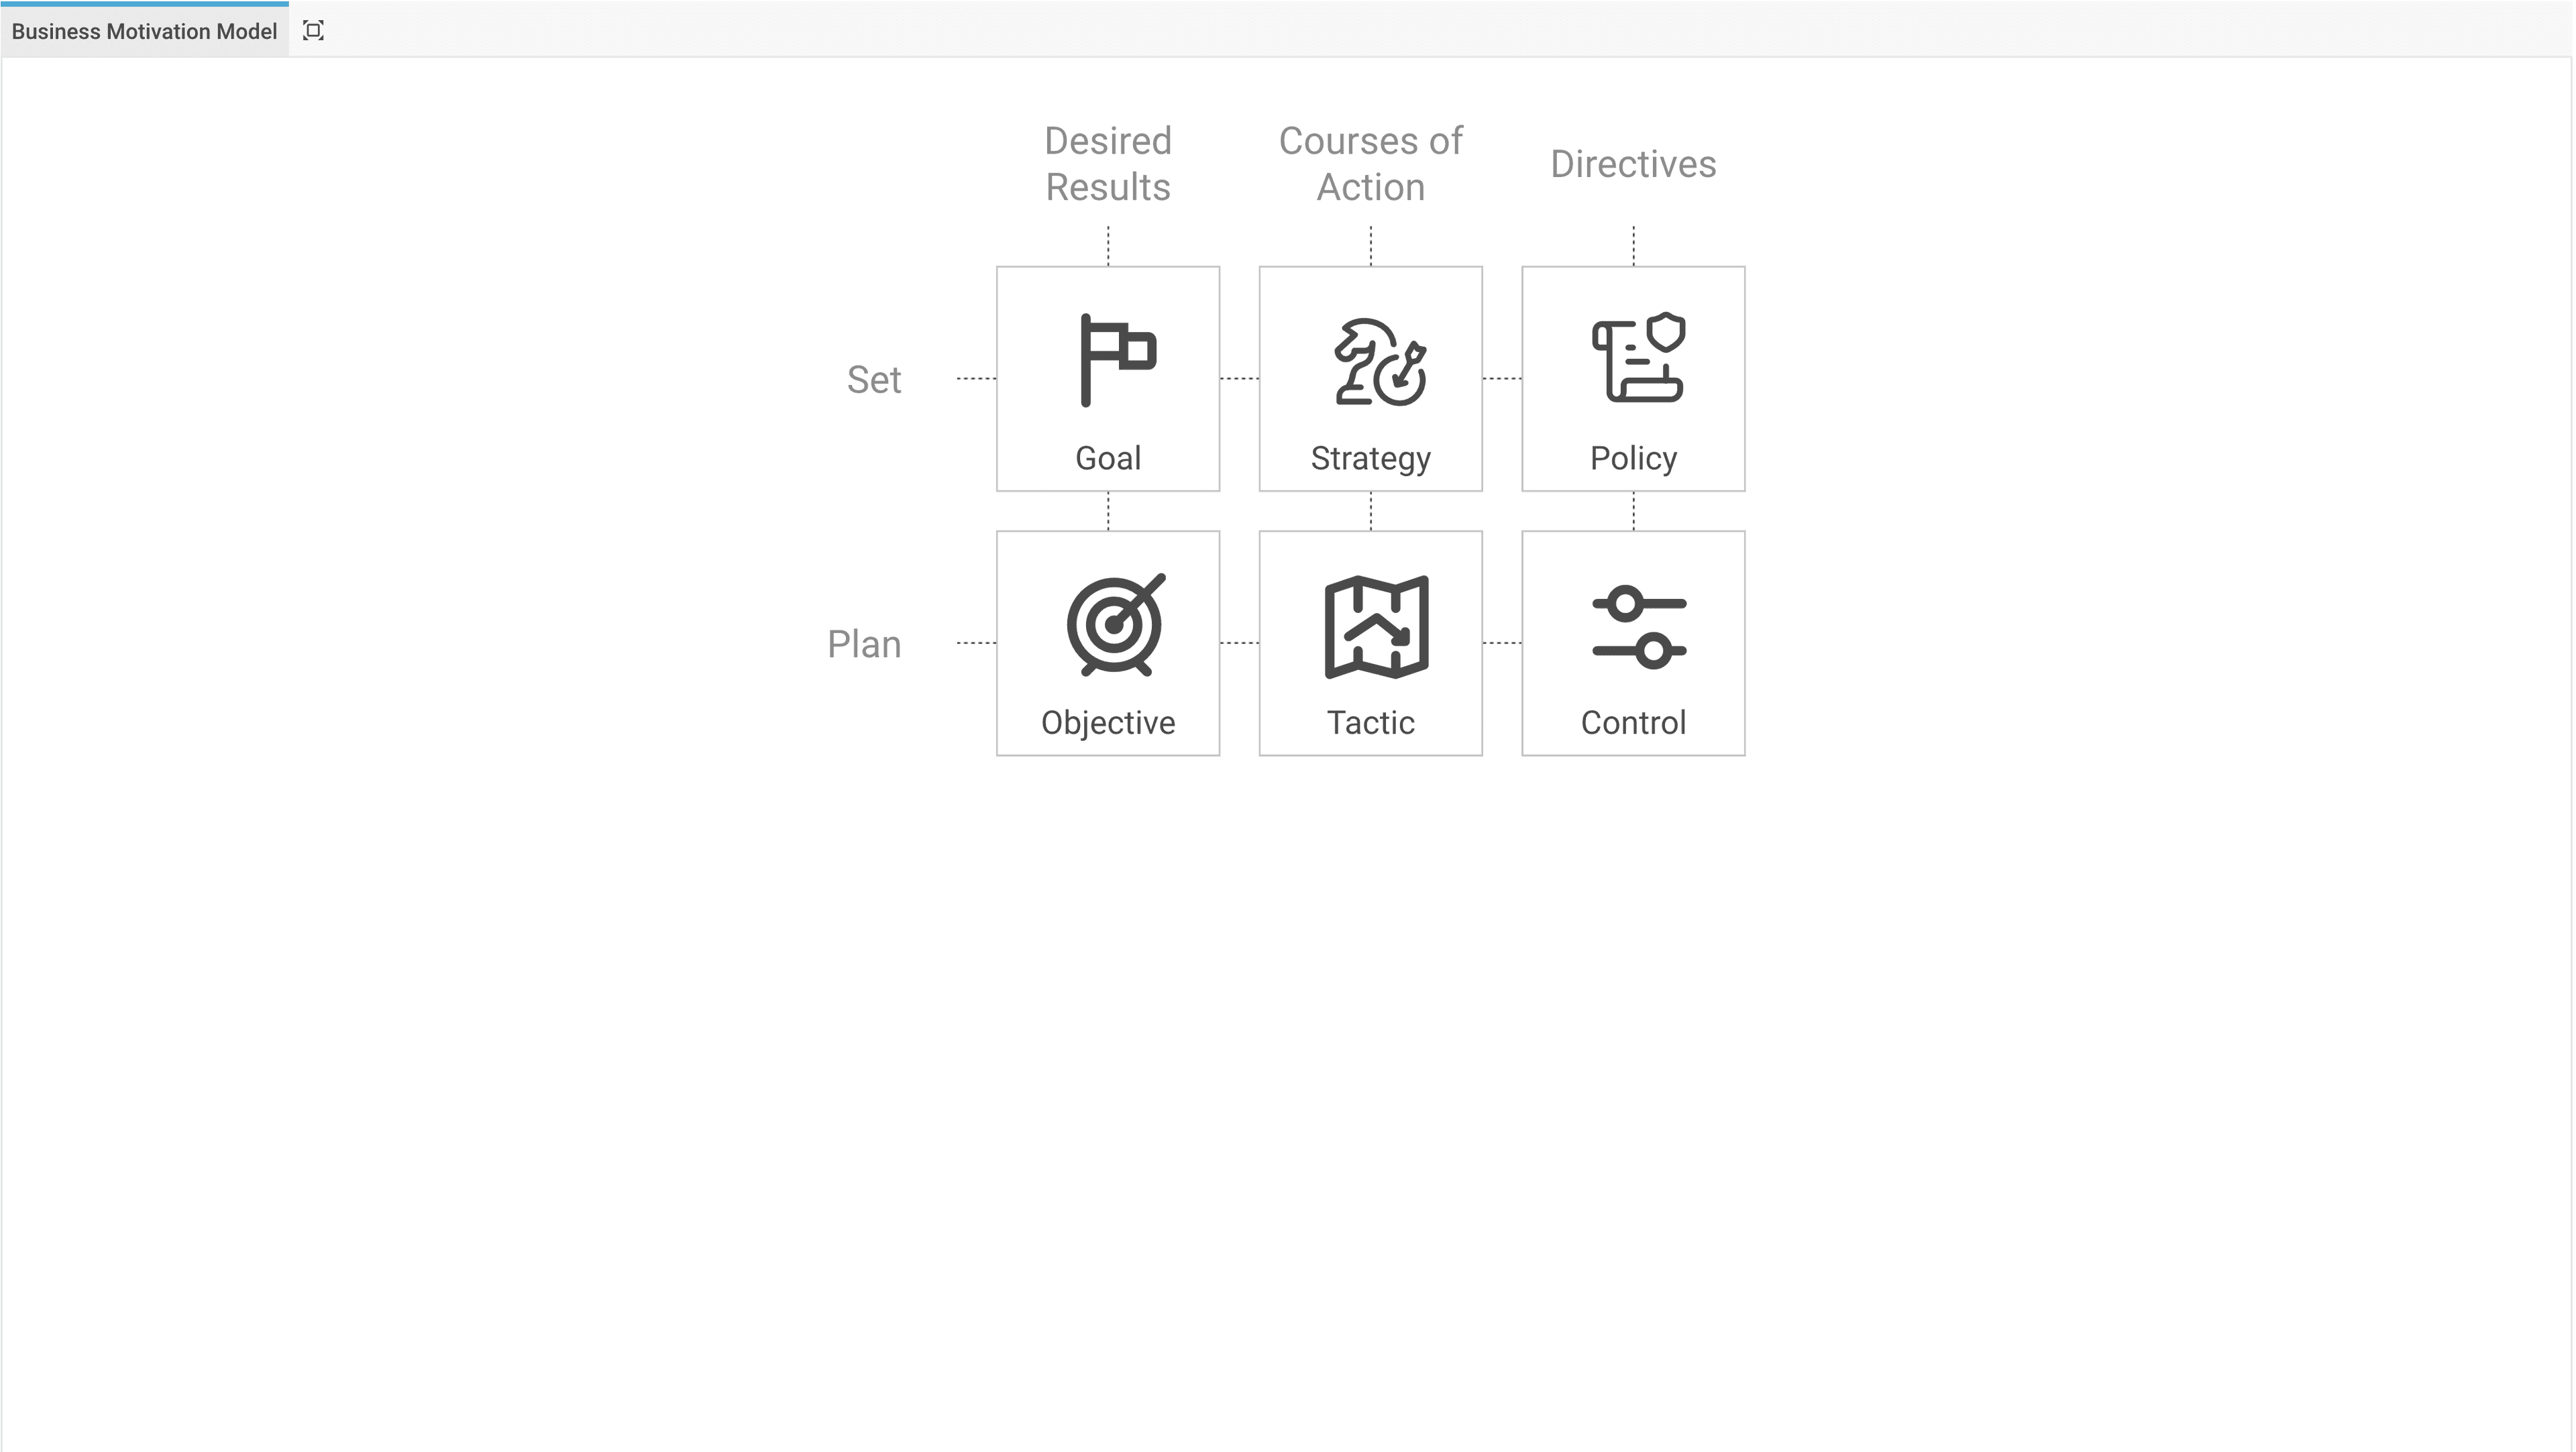Click the Desired Results column heading
Image resolution: width=2576 pixels, height=1452 pixels.
(x=1108, y=164)
